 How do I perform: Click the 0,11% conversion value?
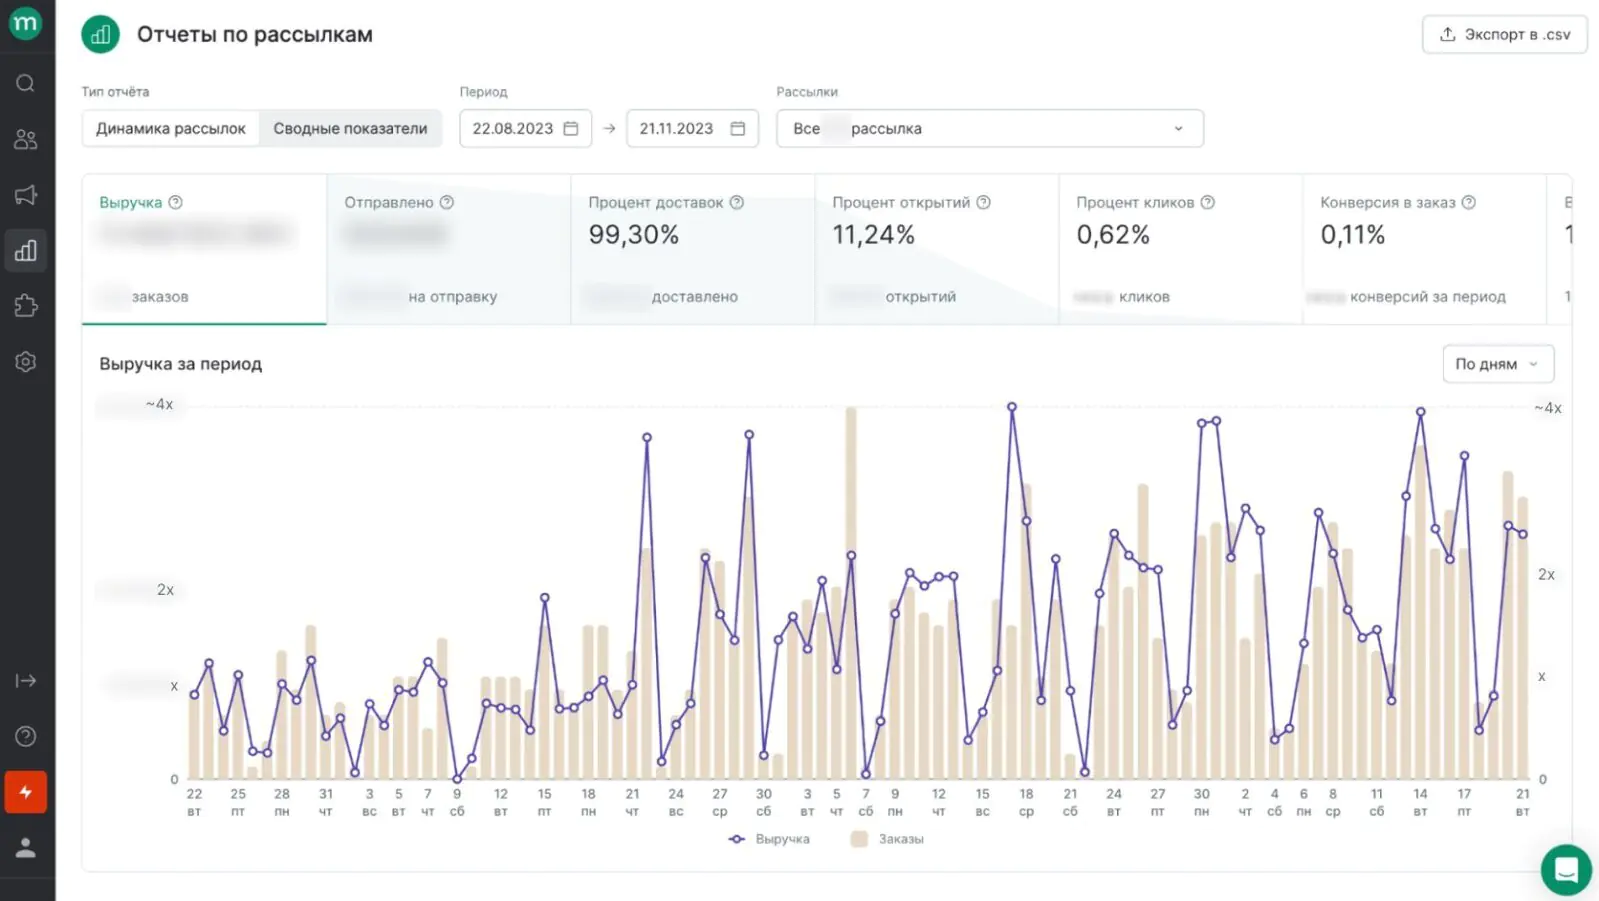click(x=1353, y=235)
